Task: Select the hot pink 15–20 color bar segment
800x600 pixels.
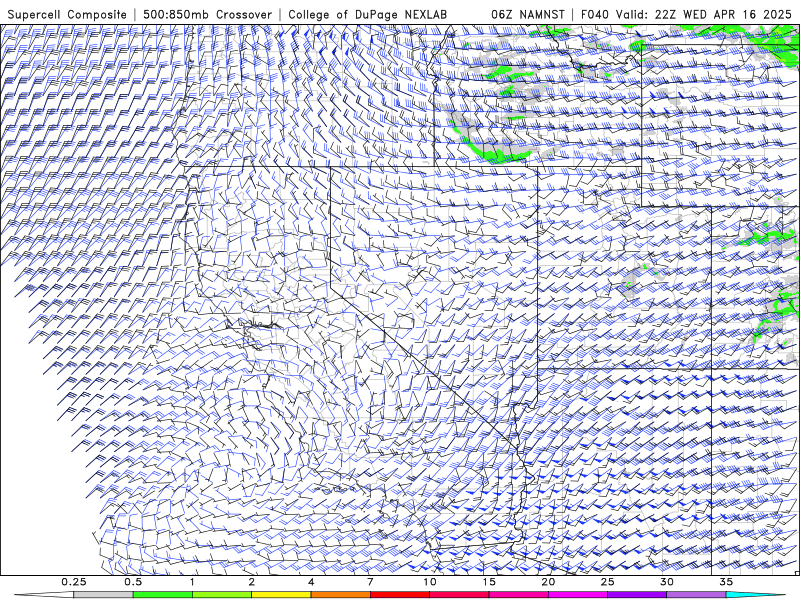Action: pyautogui.click(x=518, y=595)
